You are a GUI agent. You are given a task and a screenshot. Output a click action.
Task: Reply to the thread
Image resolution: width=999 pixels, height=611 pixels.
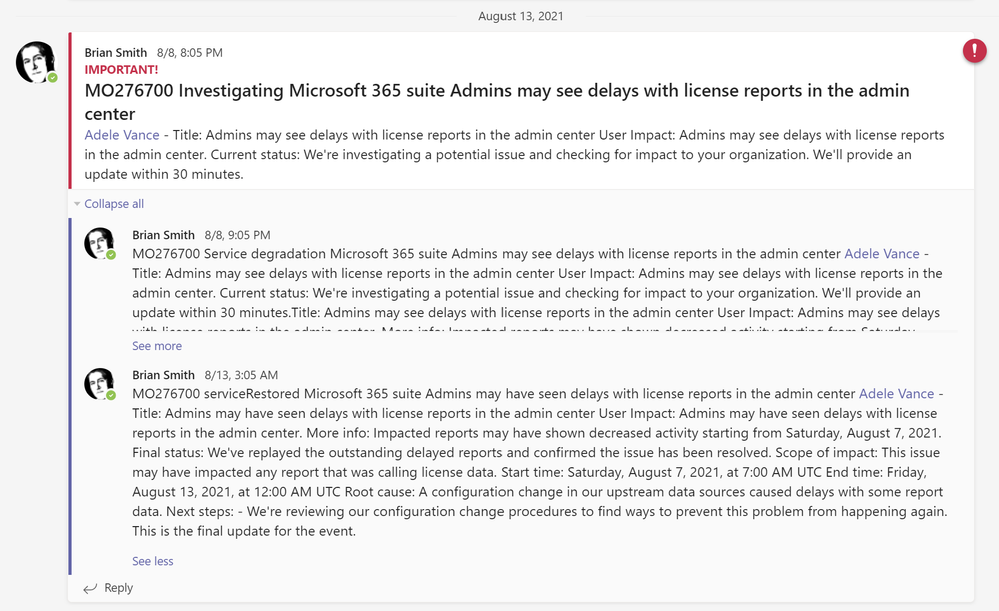click(108, 588)
